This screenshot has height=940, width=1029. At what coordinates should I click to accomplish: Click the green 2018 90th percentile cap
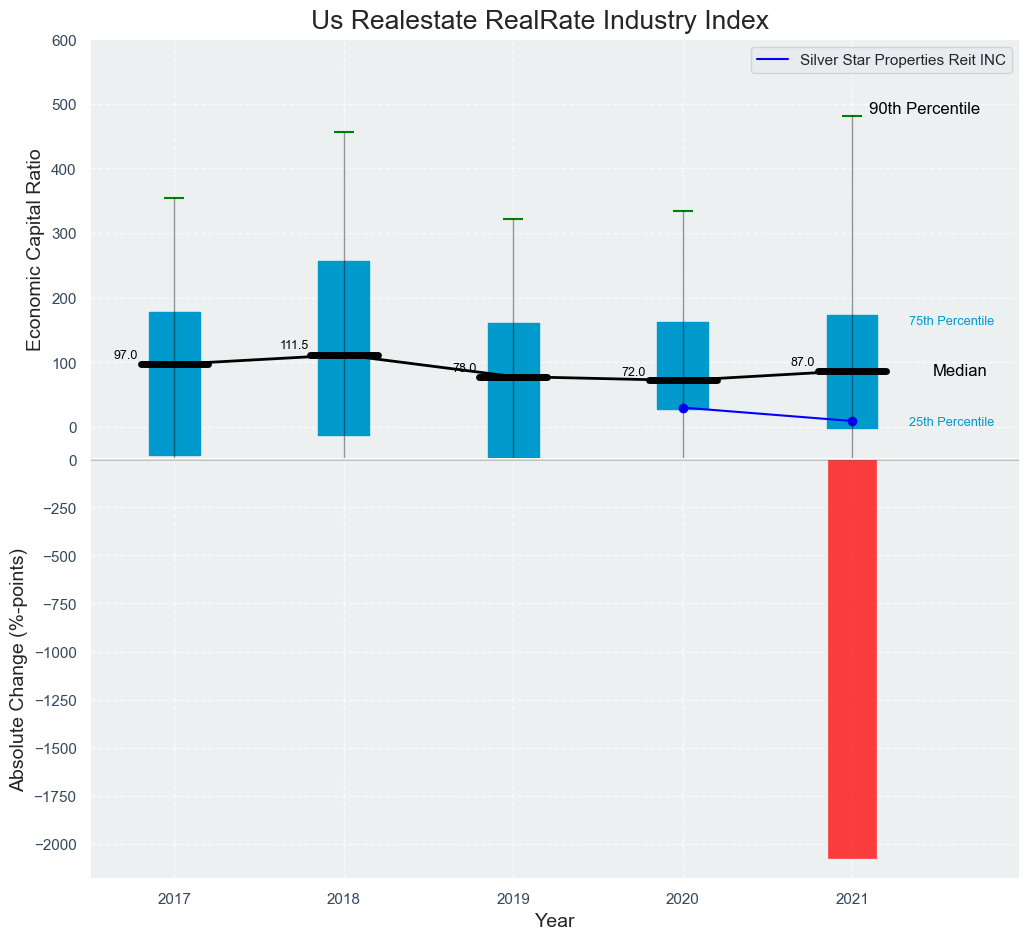coord(344,132)
